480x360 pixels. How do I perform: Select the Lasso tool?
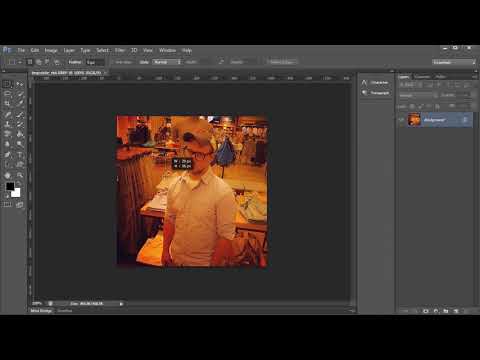[x=7, y=94]
